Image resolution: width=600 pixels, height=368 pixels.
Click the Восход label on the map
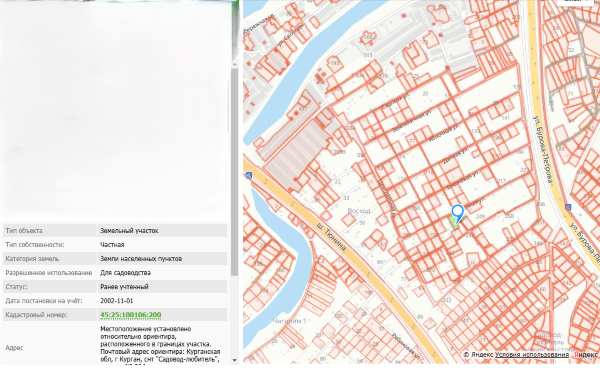click(359, 211)
